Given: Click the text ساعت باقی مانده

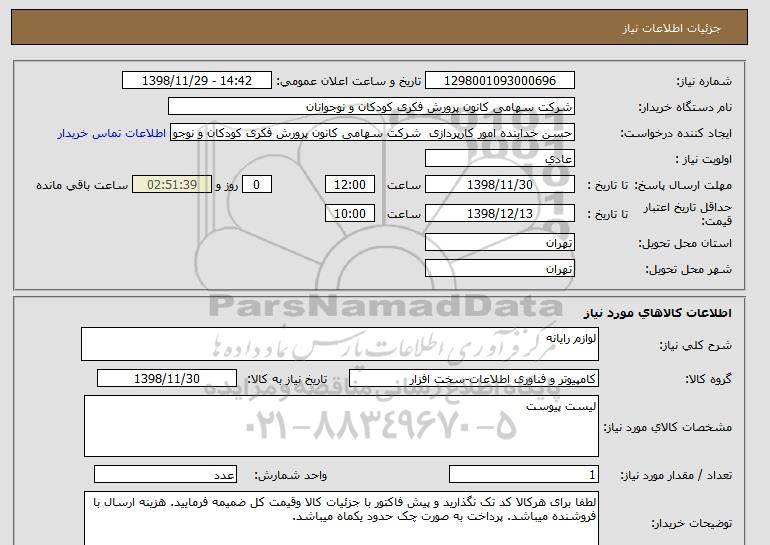Looking at the screenshot, I should point(82,186).
